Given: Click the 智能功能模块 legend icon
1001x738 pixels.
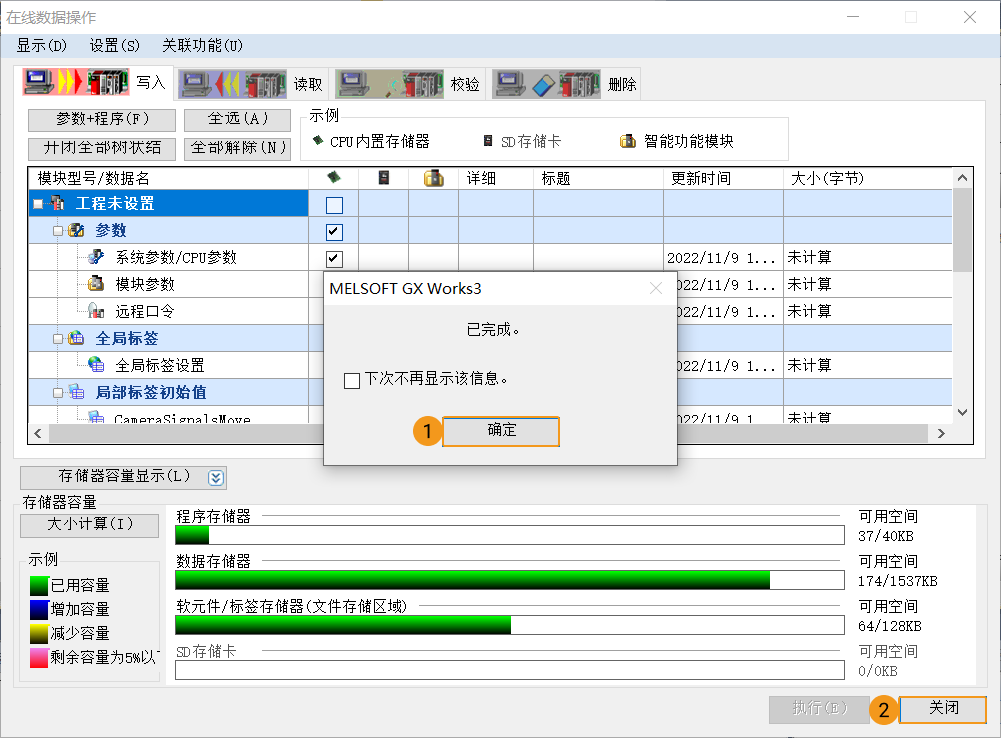Looking at the screenshot, I should pyautogui.click(x=626, y=139).
